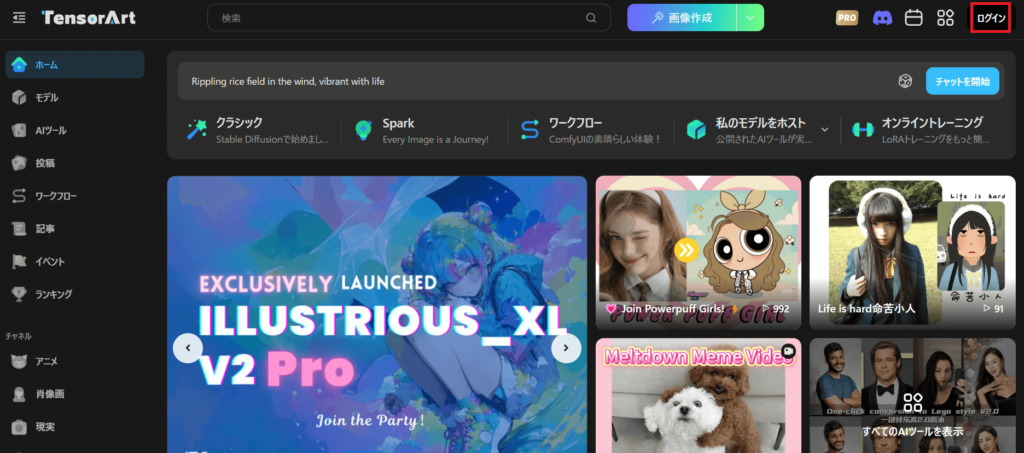Expand the 私のモデルをホスト chevron

click(x=825, y=129)
